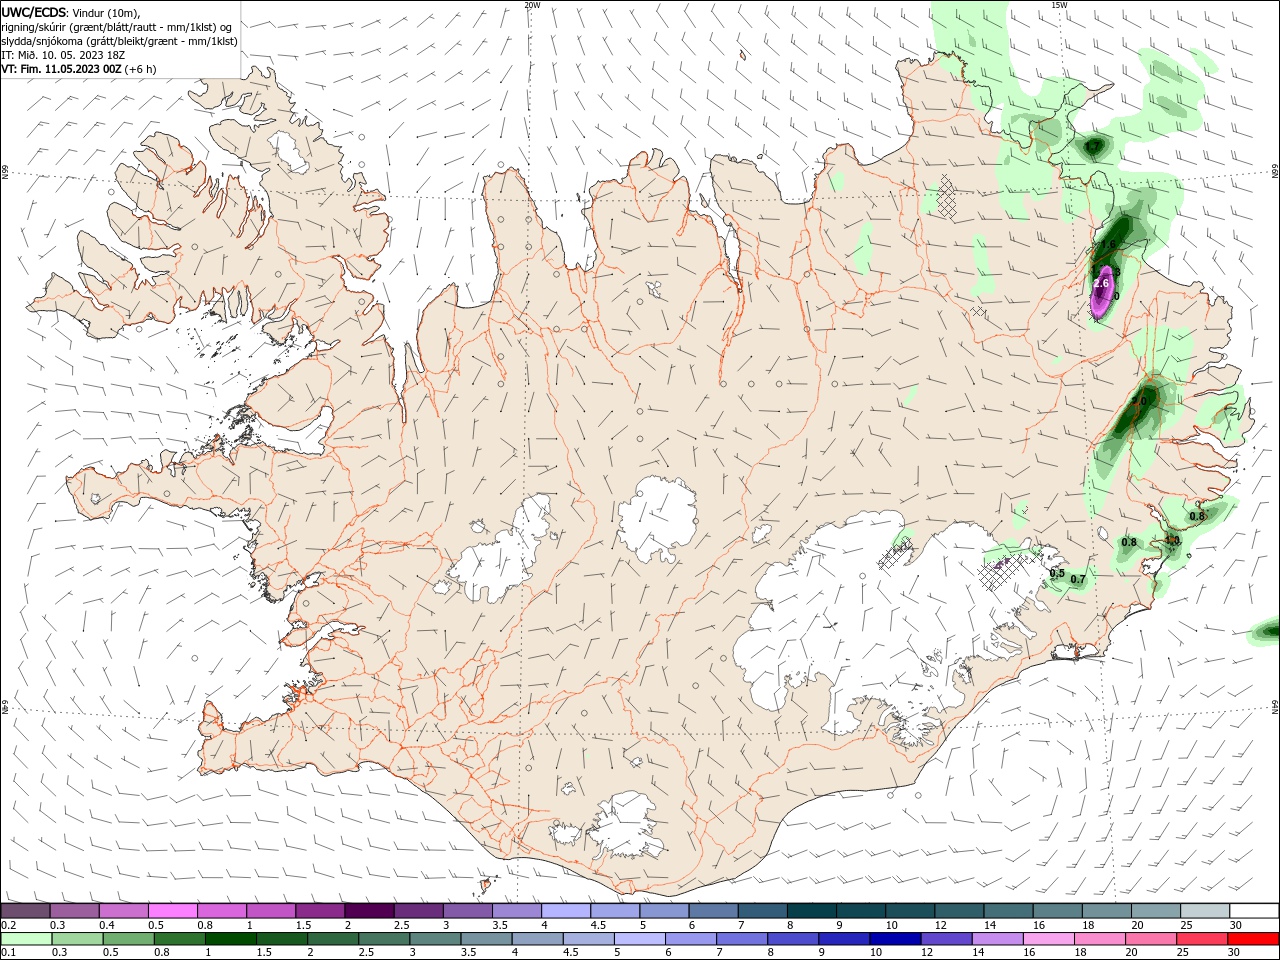Click the cross-hatched patch in northeast Iceland
Screen dimensions: 1280x960
pos(946,196)
